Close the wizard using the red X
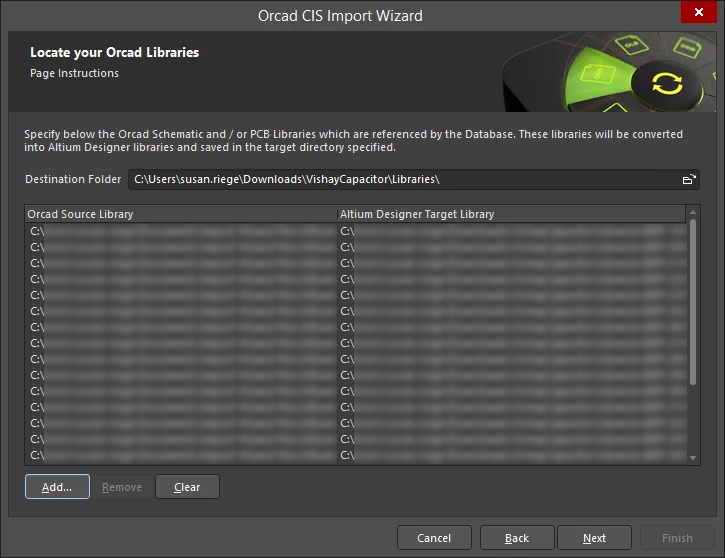 pyautogui.click(x=699, y=12)
